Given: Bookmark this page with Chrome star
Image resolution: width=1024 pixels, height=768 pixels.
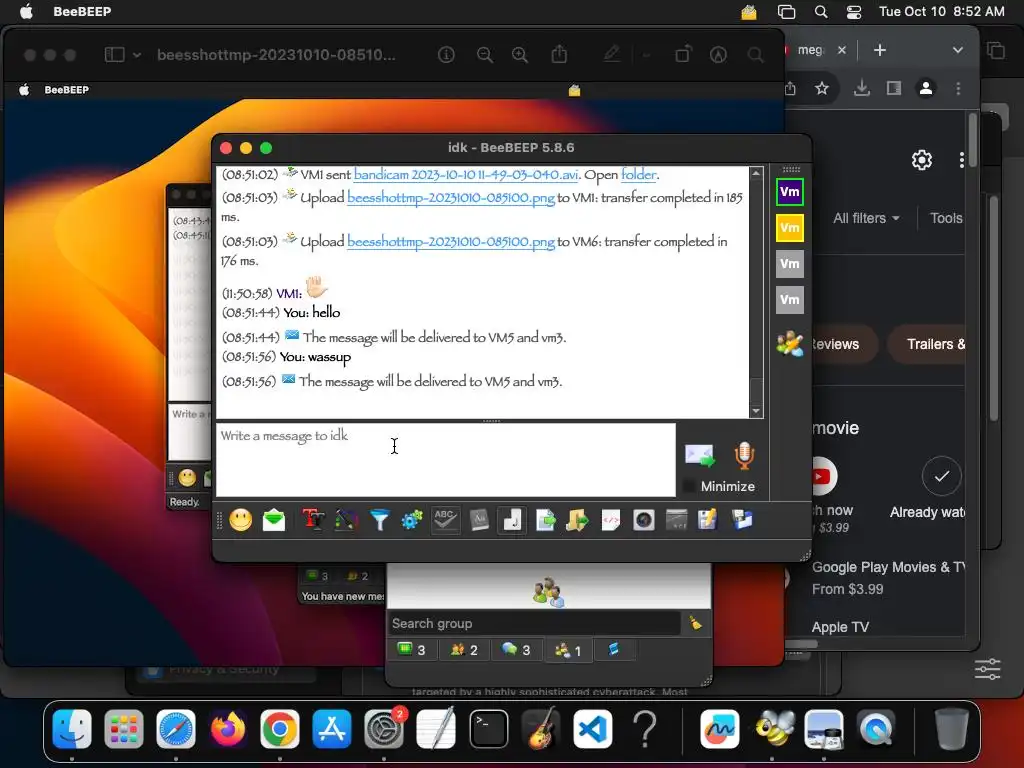Looking at the screenshot, I should click(x=822, y=88).
